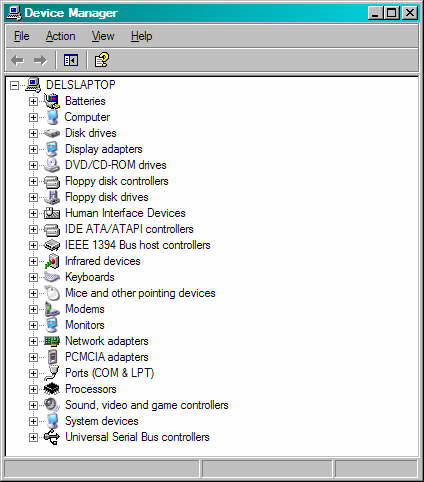Screen dimensions: 424x482
Task: Select the System devices label
Action: click(102, 421)
